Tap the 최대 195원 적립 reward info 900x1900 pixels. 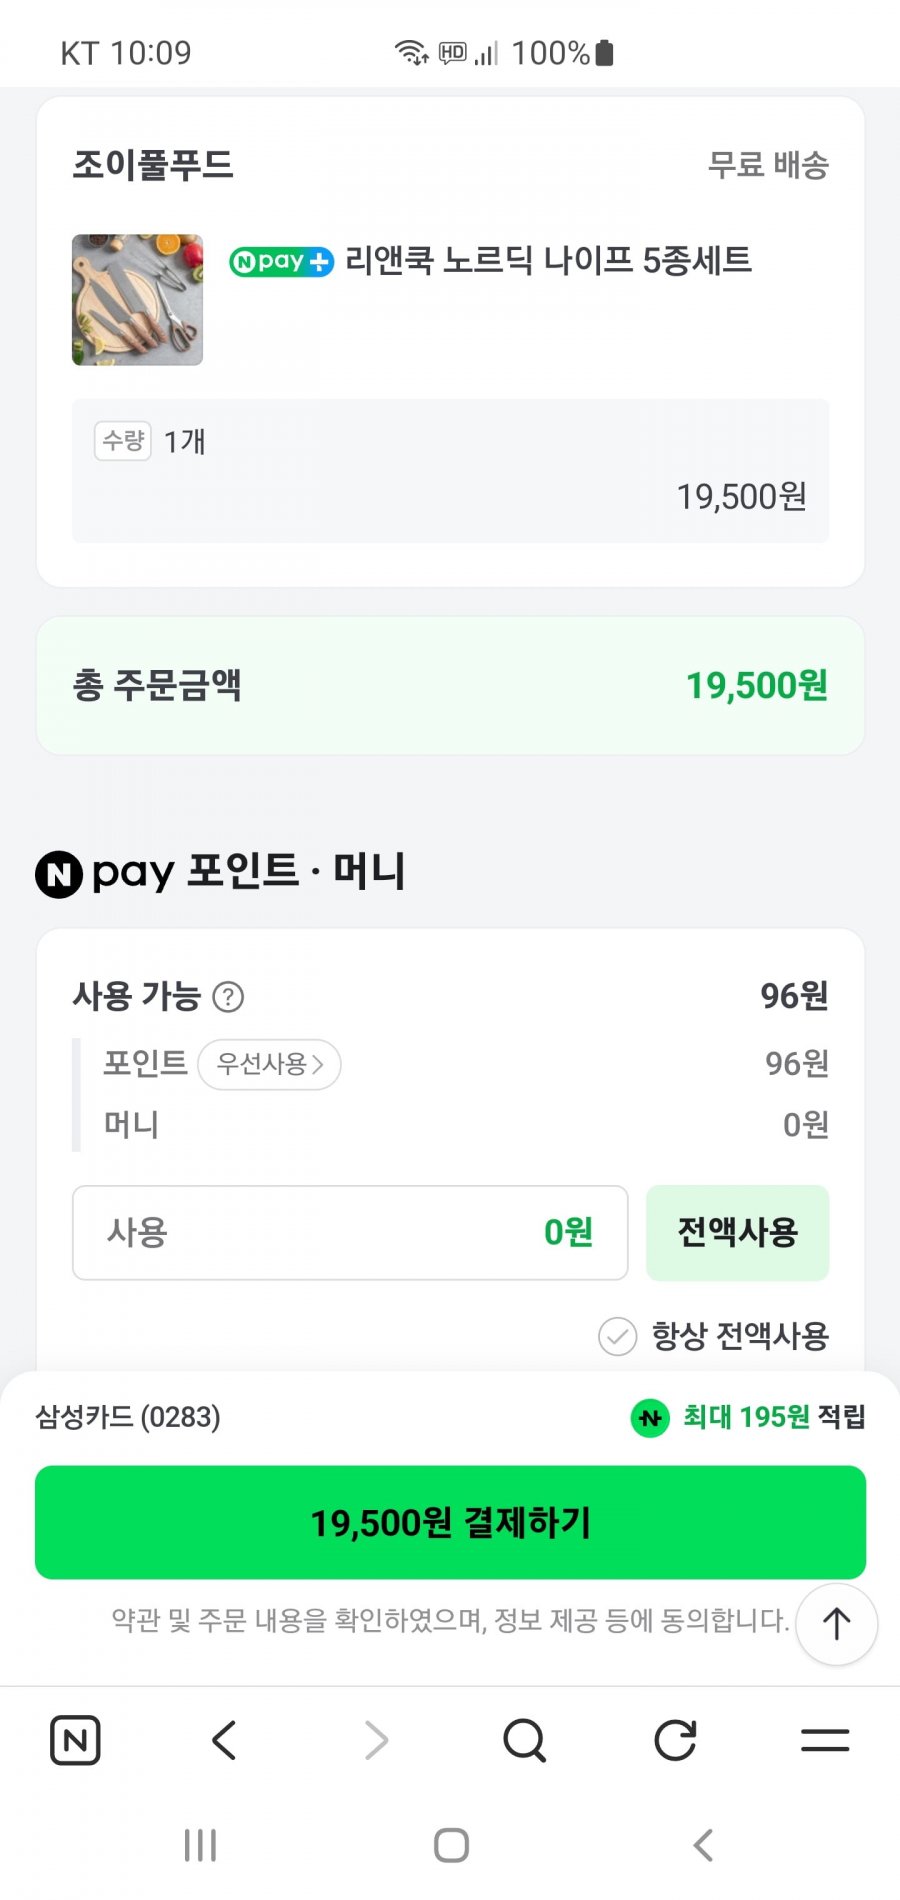point(748,1417)
